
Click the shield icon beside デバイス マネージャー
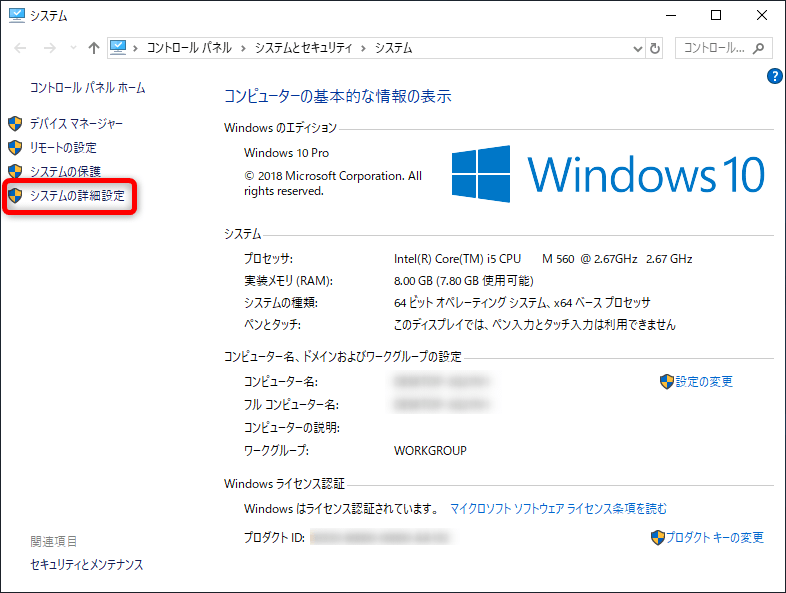pos(15,123)
